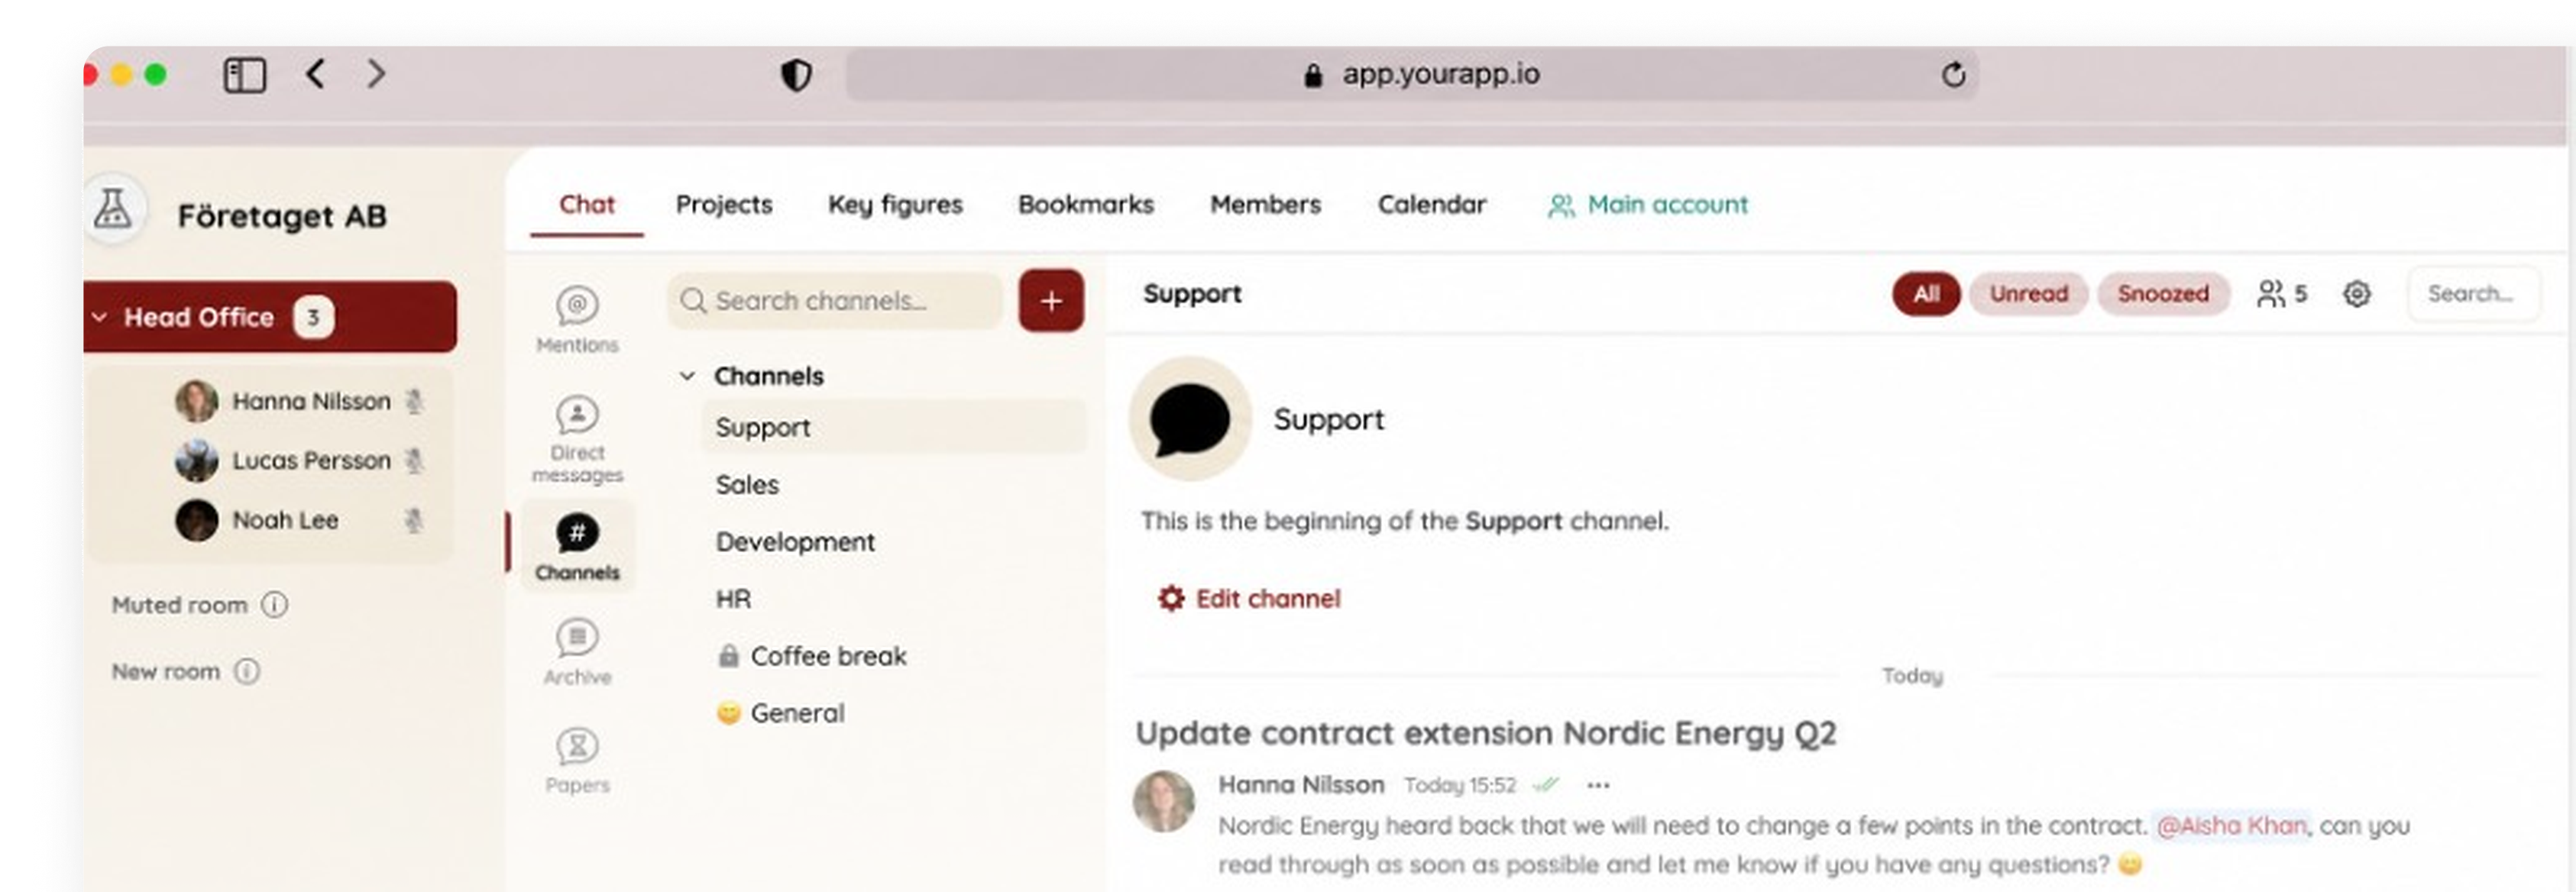Toggle the Unread filter

(2028, 294)
